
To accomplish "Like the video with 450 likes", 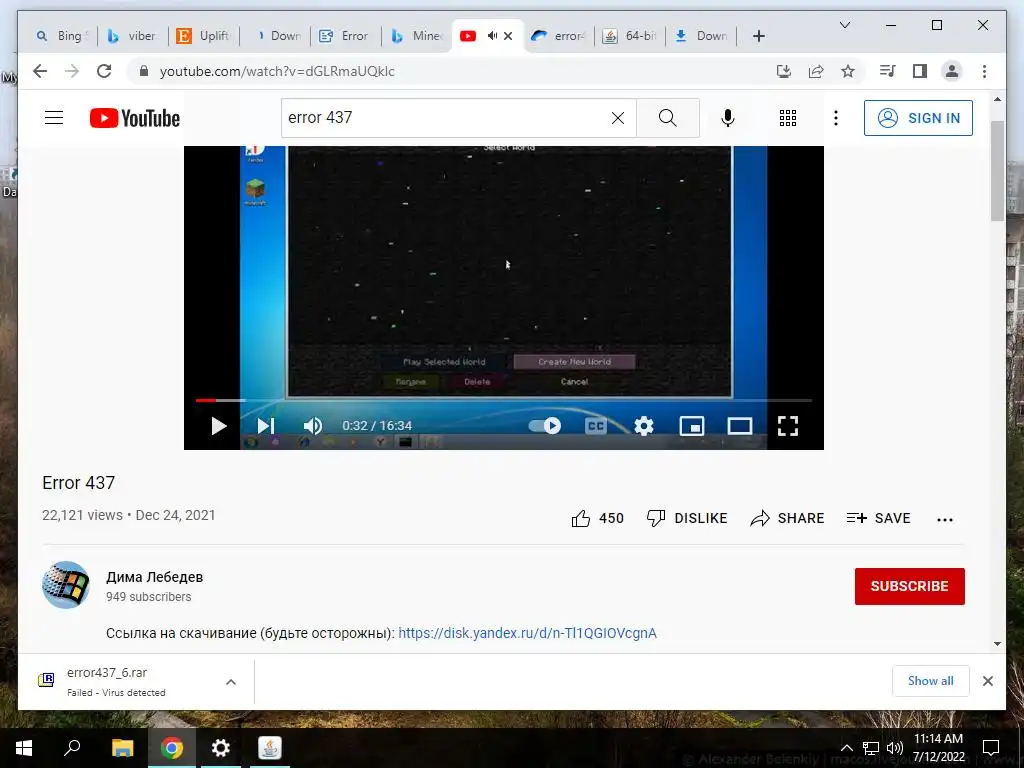I will tap(598, 519).
